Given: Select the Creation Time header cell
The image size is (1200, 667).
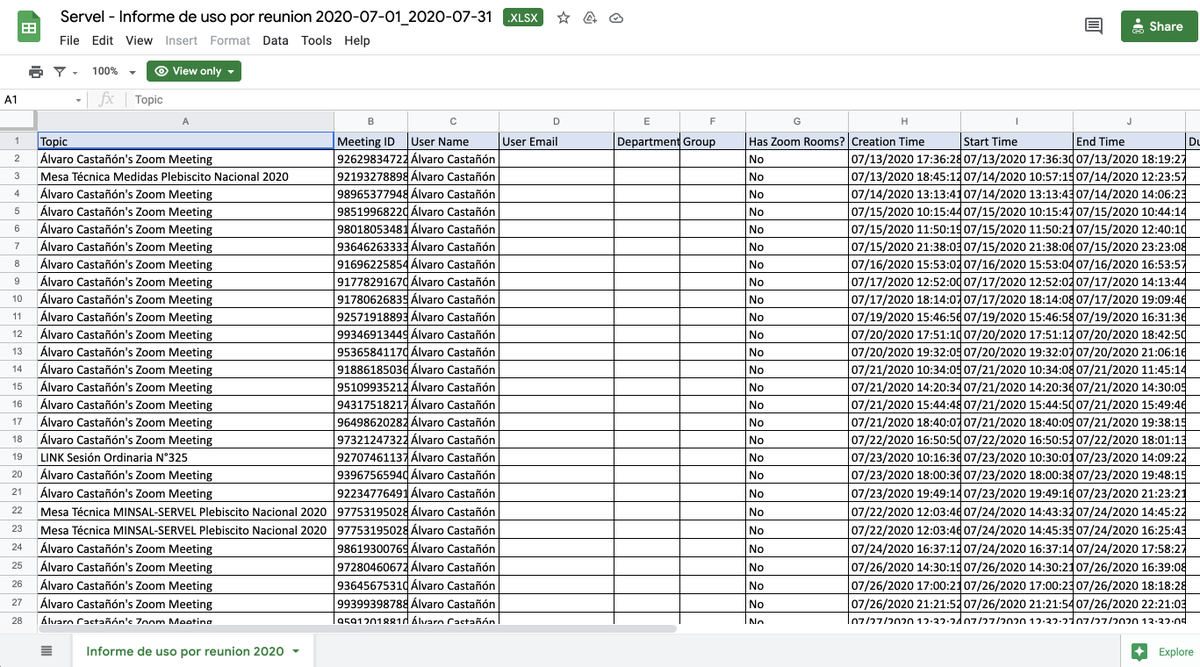Looking at the screenshot, I should [x=904, y=141].
